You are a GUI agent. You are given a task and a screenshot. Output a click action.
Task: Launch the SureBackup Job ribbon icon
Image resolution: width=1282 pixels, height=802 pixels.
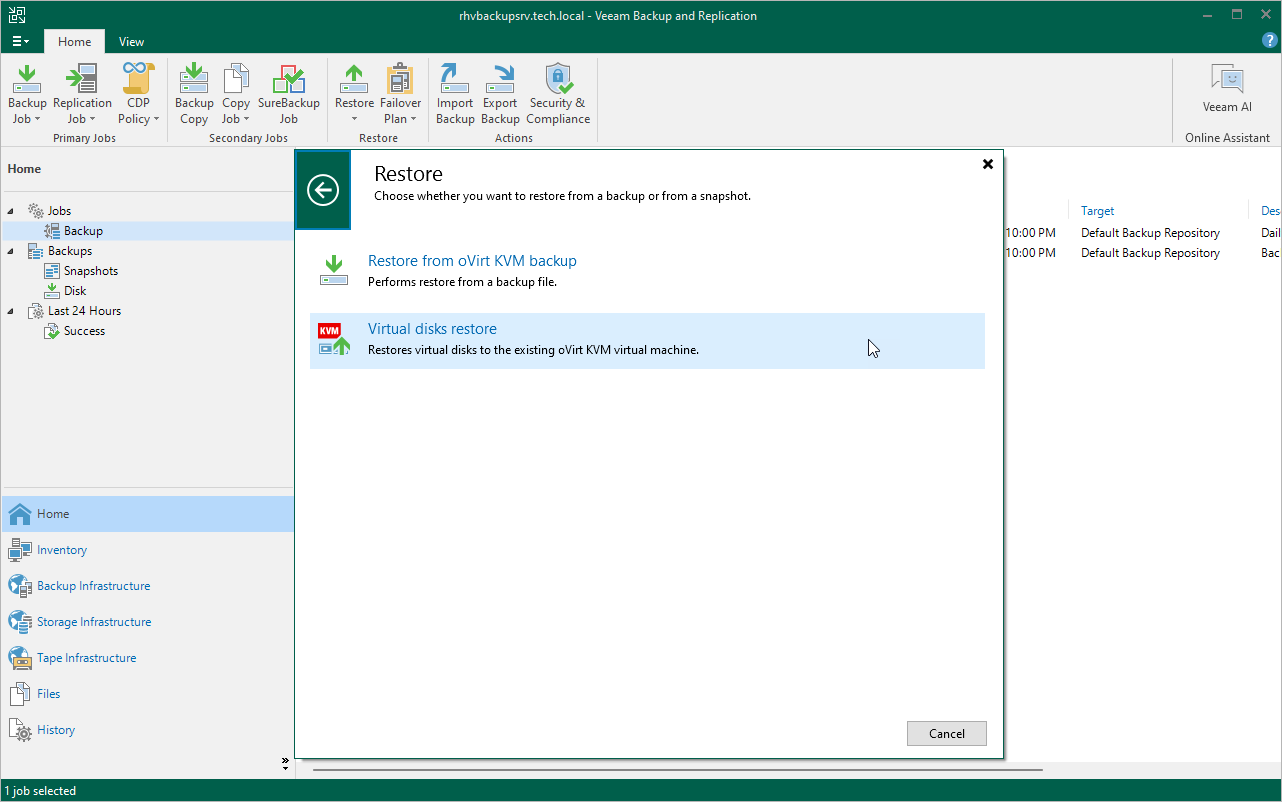(x=289, y=94)
